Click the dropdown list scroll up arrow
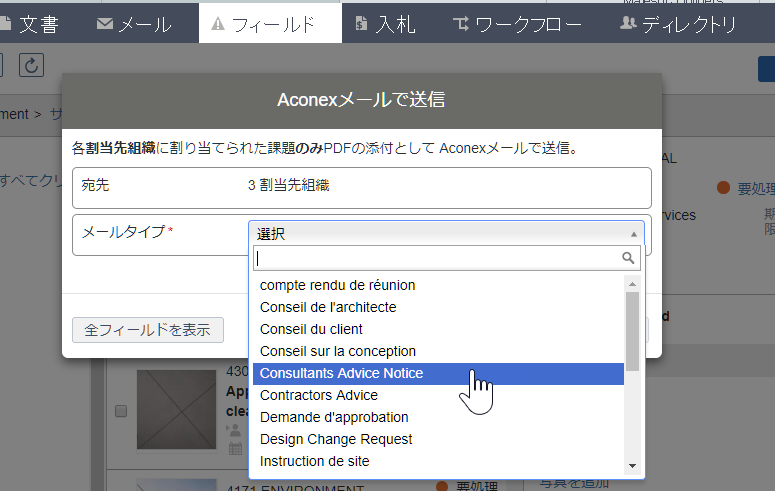The image size is (775, 491). (632, 284)
